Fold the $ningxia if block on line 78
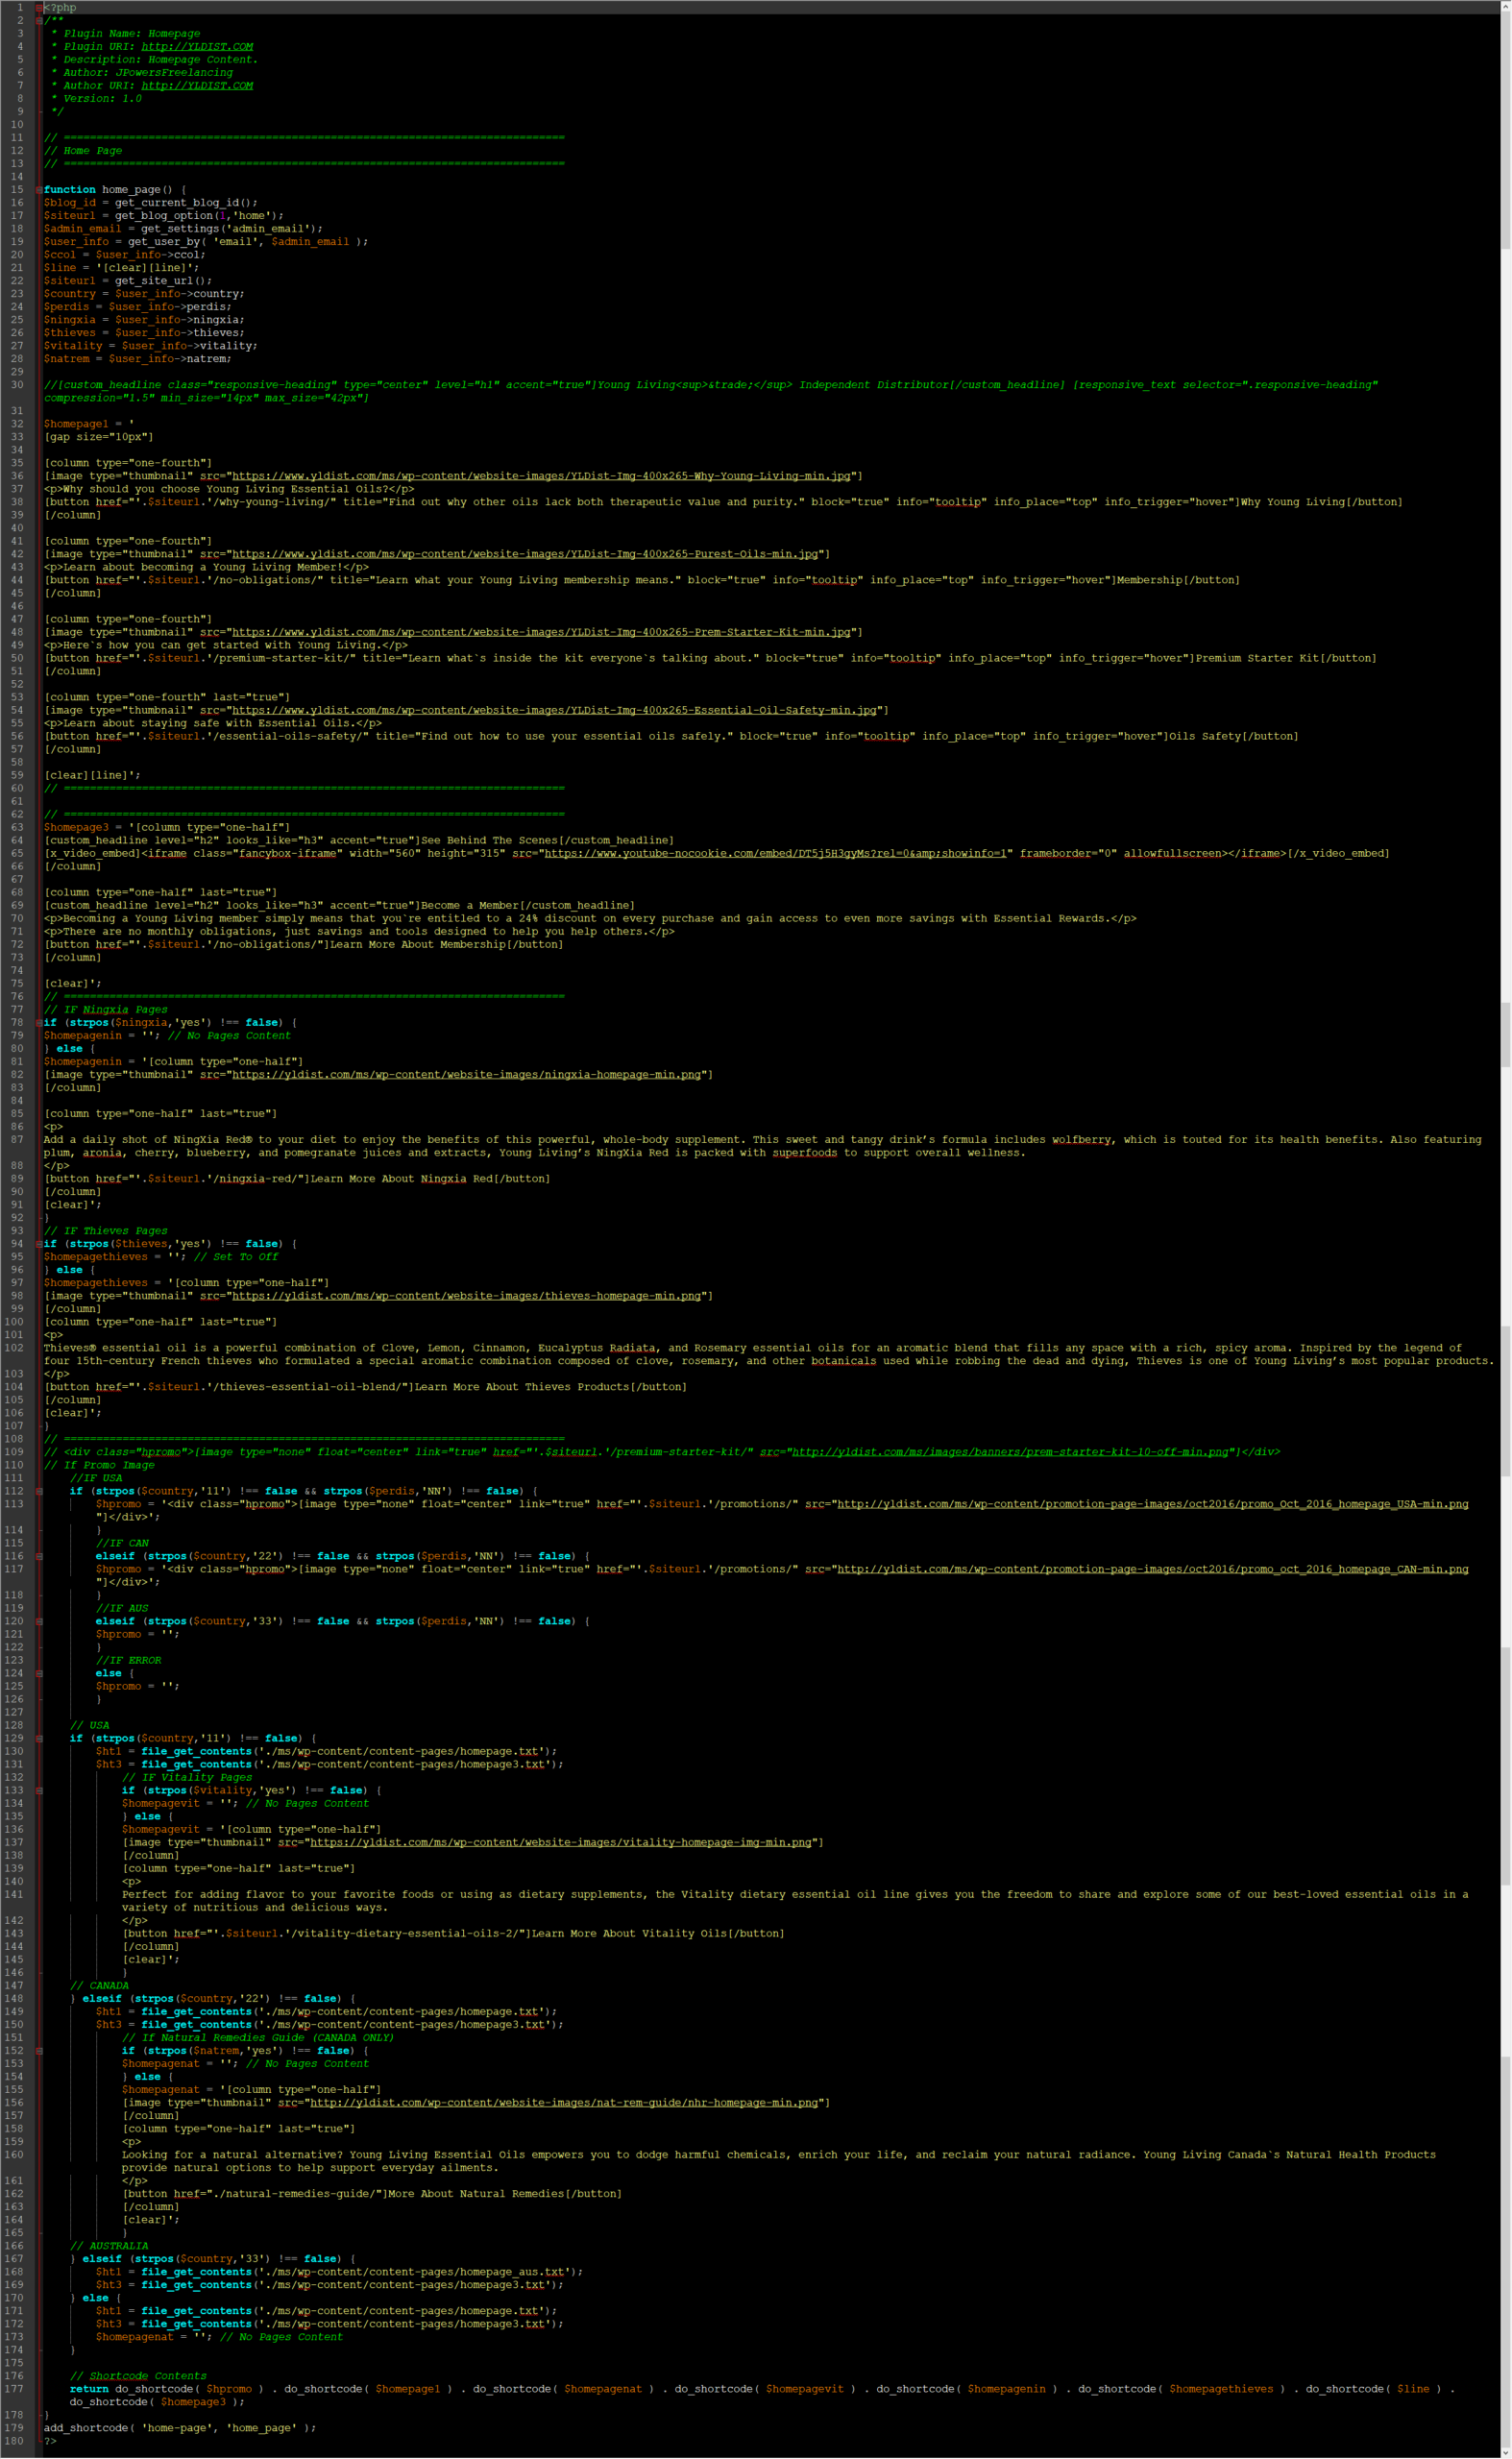The width and height of the screenshot is (1512, 2459). [x=39, y=1023]
